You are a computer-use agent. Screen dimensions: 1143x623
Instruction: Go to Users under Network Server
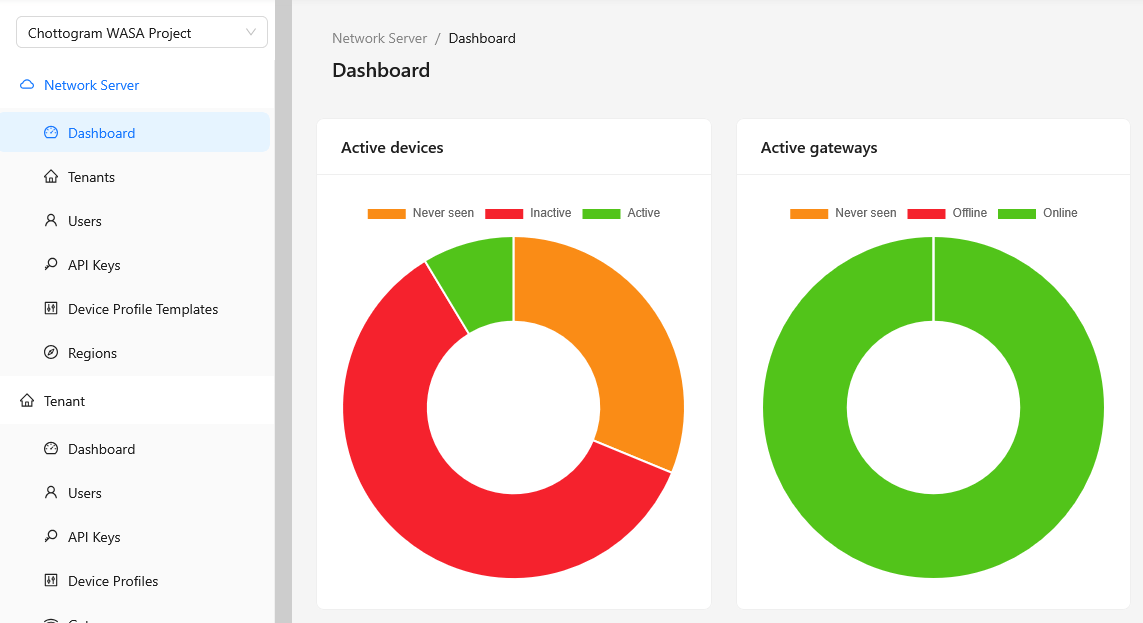(x=135, y=221)
